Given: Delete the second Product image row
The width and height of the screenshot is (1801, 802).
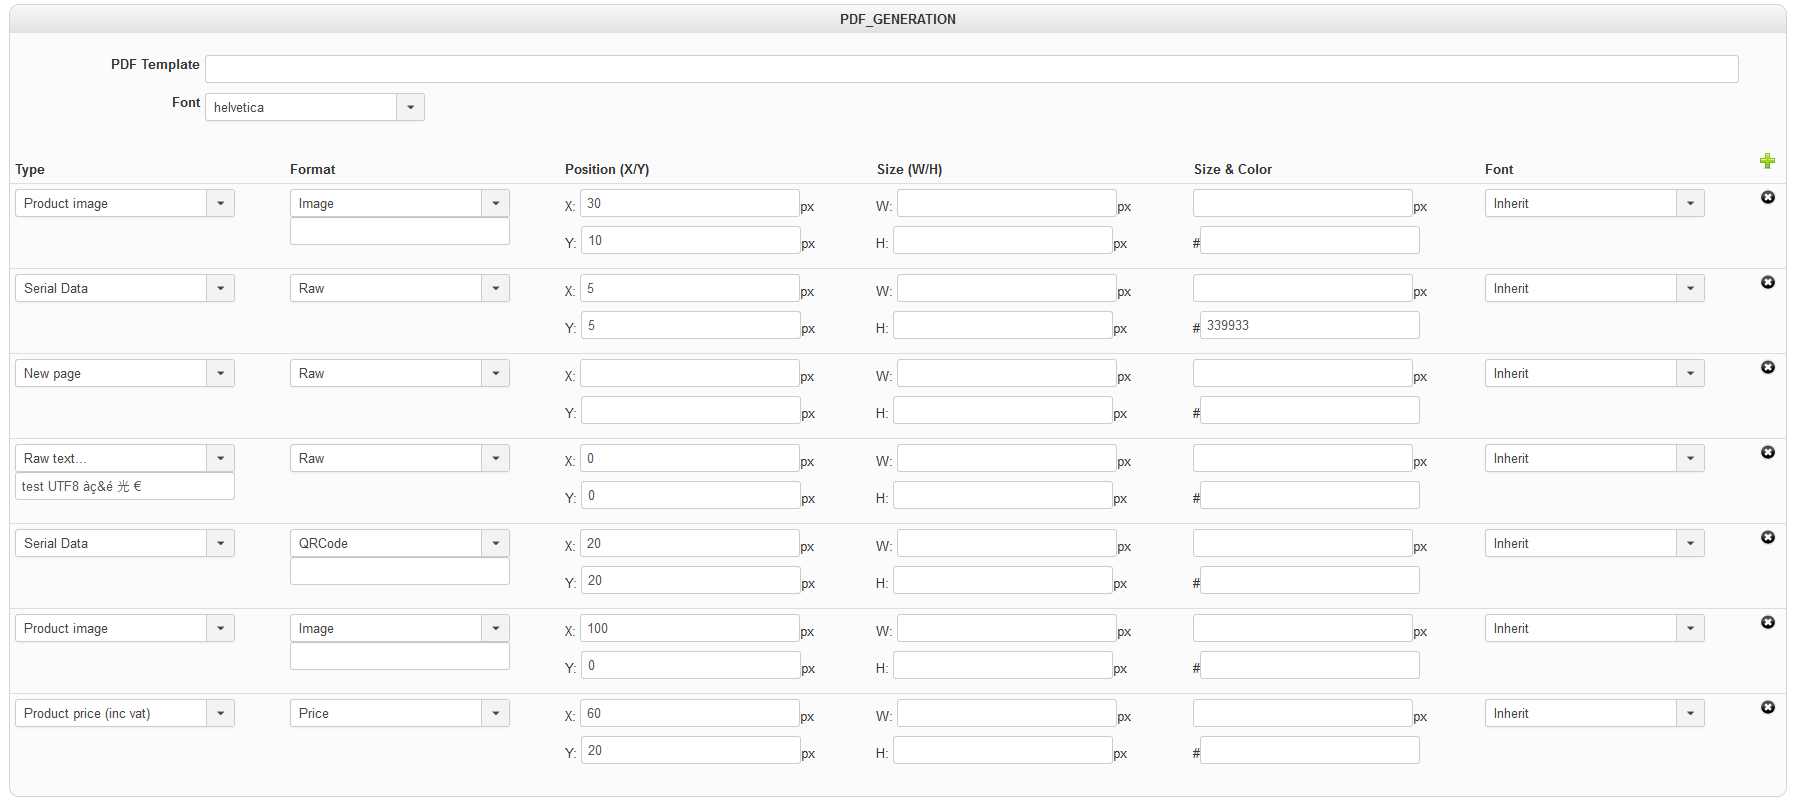Looking at the screenshot, I should click(1767, 623).
